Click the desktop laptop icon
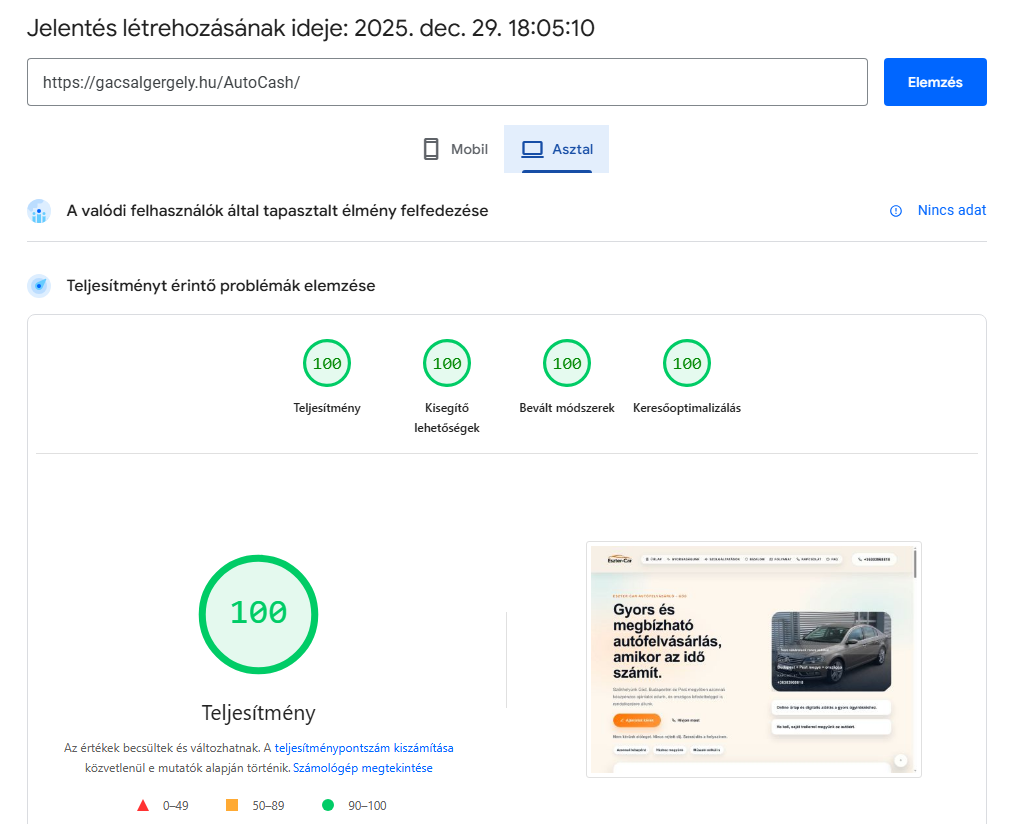The width and height of the screenshot is (1013, 824). click(x=533, y=149)
